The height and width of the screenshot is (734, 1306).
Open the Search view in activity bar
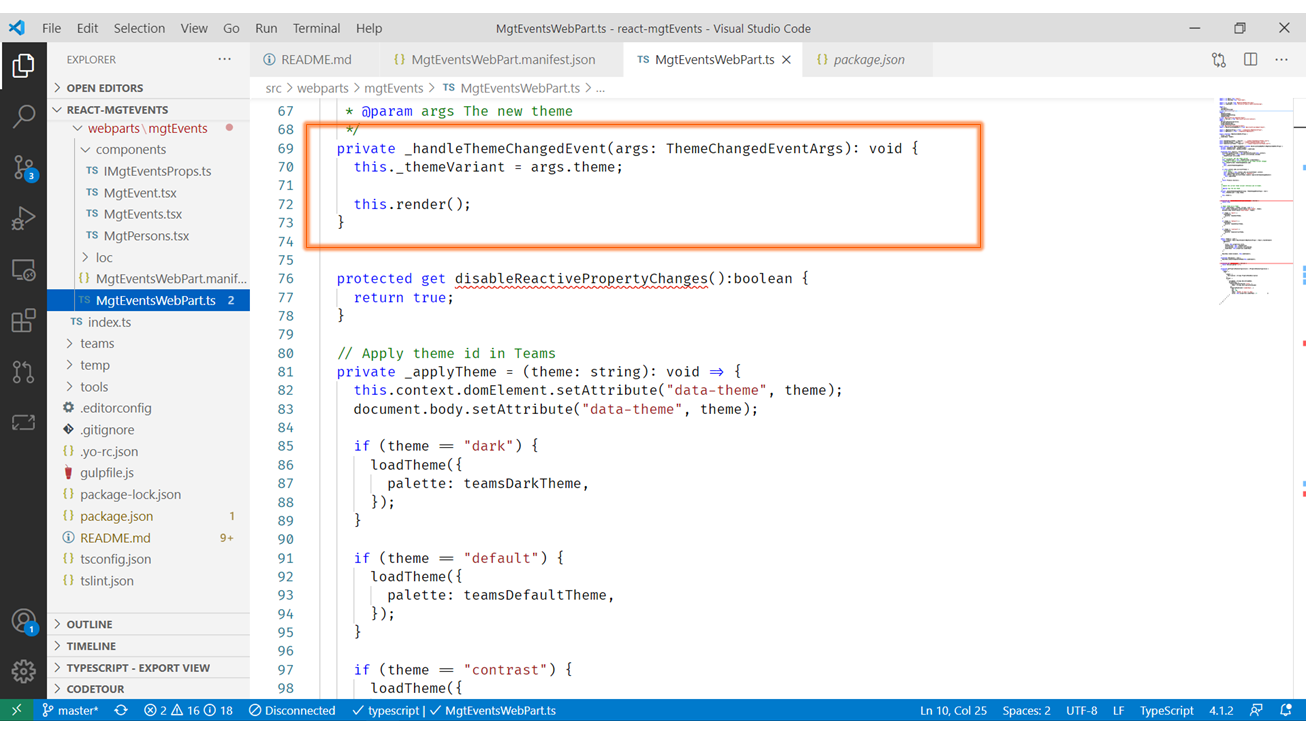(23, 117)
